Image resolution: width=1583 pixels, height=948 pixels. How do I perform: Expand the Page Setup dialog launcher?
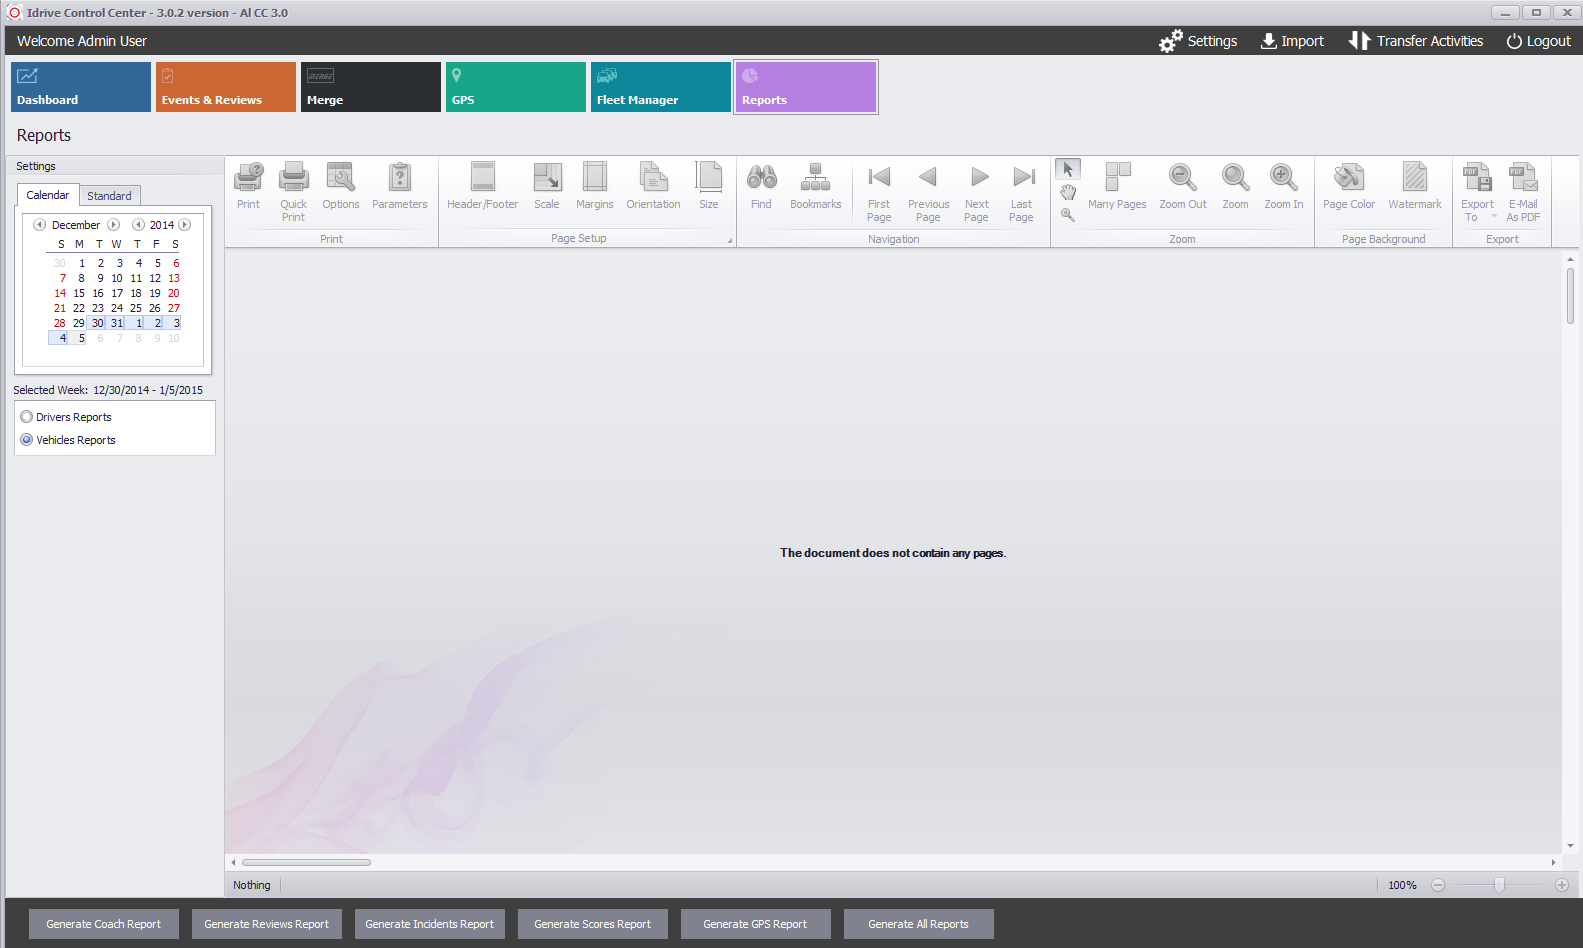click(729, 240)
